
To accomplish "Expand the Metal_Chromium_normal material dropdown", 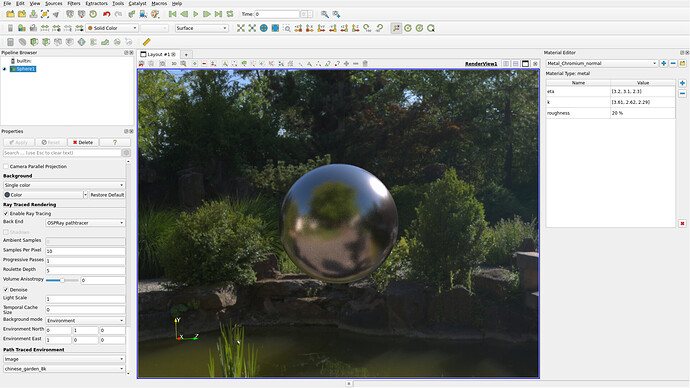I will [x=602, y=63].
